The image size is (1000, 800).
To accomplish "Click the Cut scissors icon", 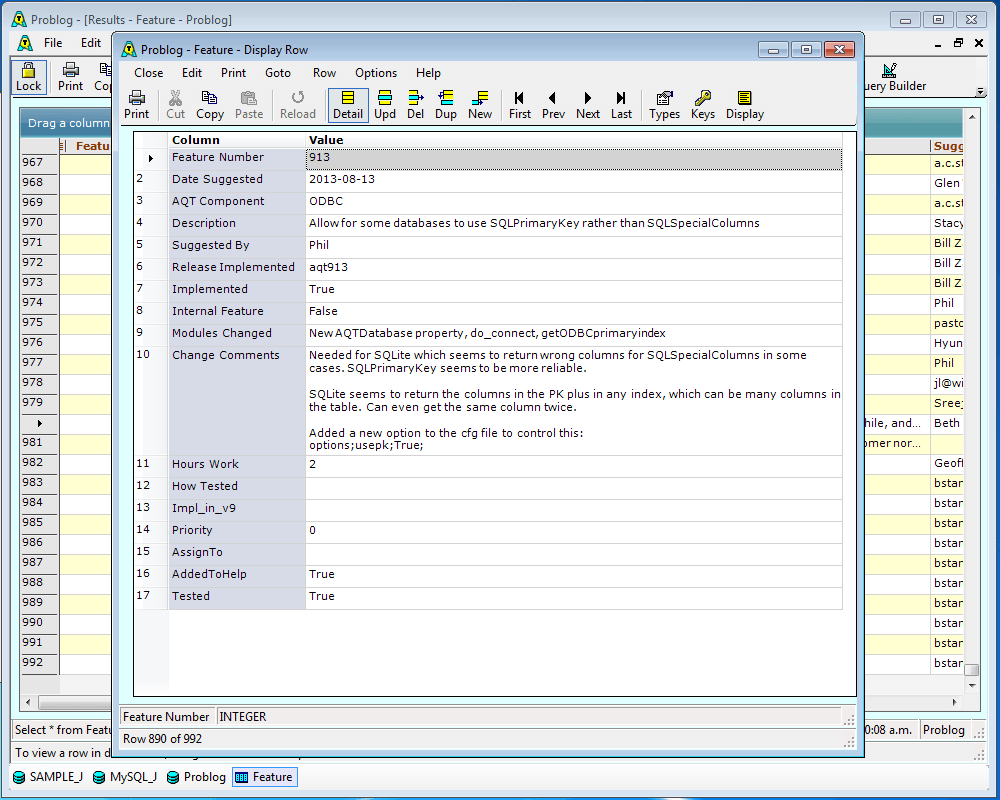I will coord(175,105).
